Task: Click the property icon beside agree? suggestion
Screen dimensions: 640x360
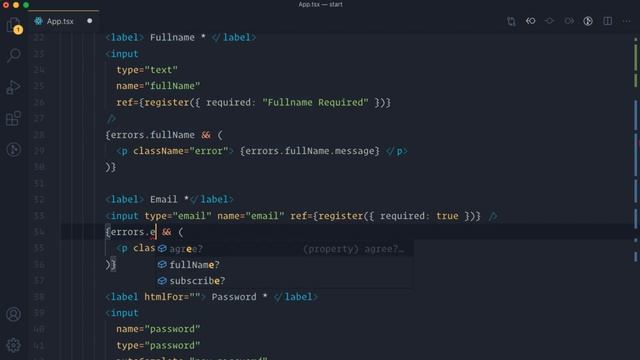Action: [x=162, y=248]
